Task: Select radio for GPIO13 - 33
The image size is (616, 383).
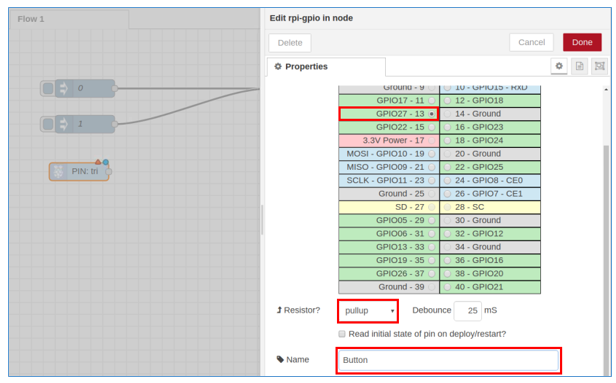Action: coord(432,247)
